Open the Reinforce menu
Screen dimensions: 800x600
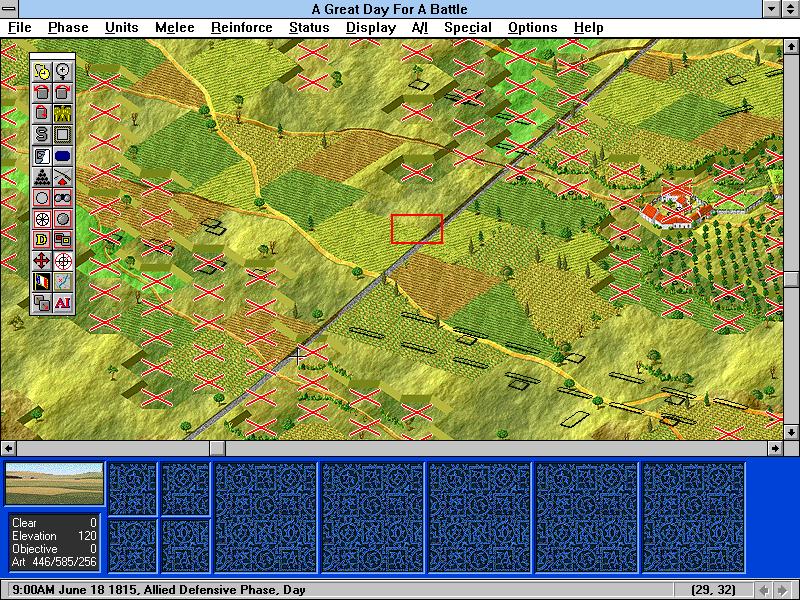pos(241,28)
